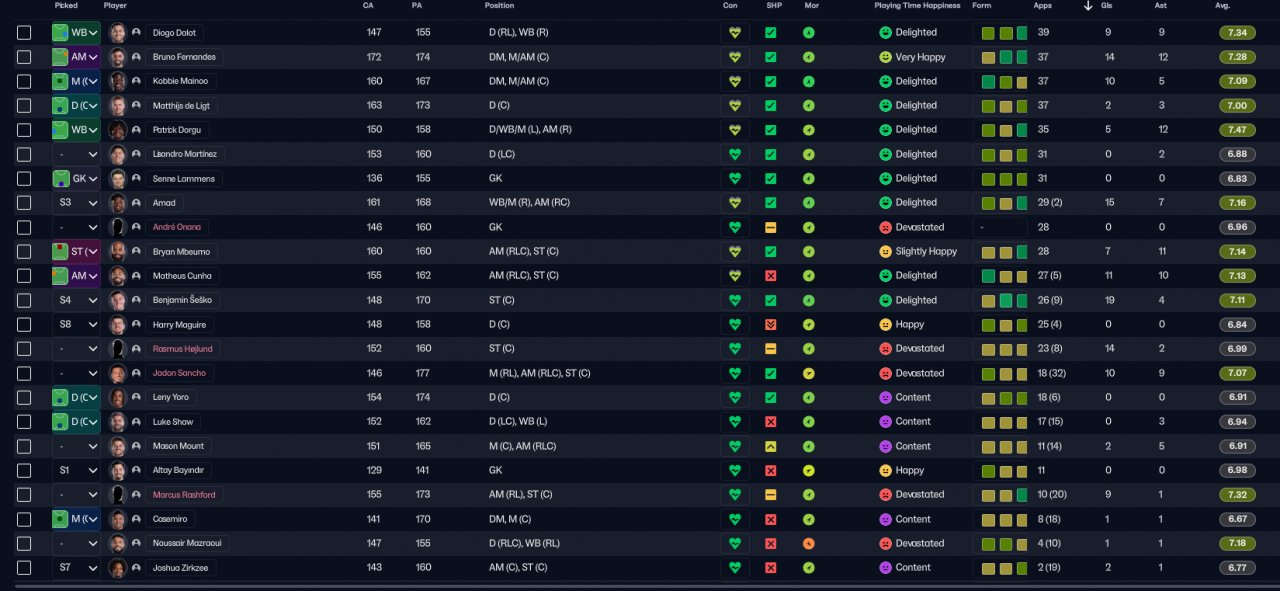Click the Leny Yoro name button
1280x591 pixels.
172,397
